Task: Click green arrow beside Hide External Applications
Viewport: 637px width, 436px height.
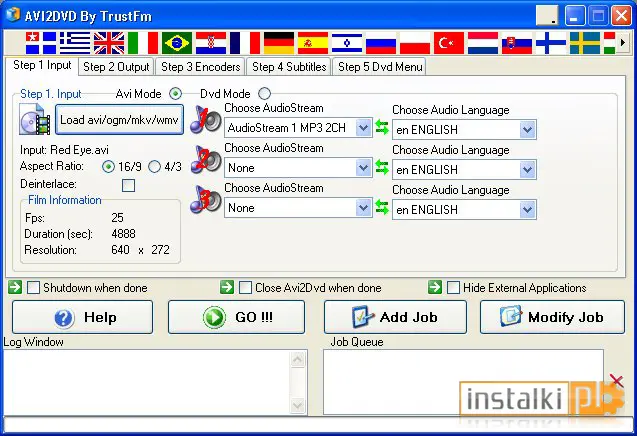Action: [435, 287]
